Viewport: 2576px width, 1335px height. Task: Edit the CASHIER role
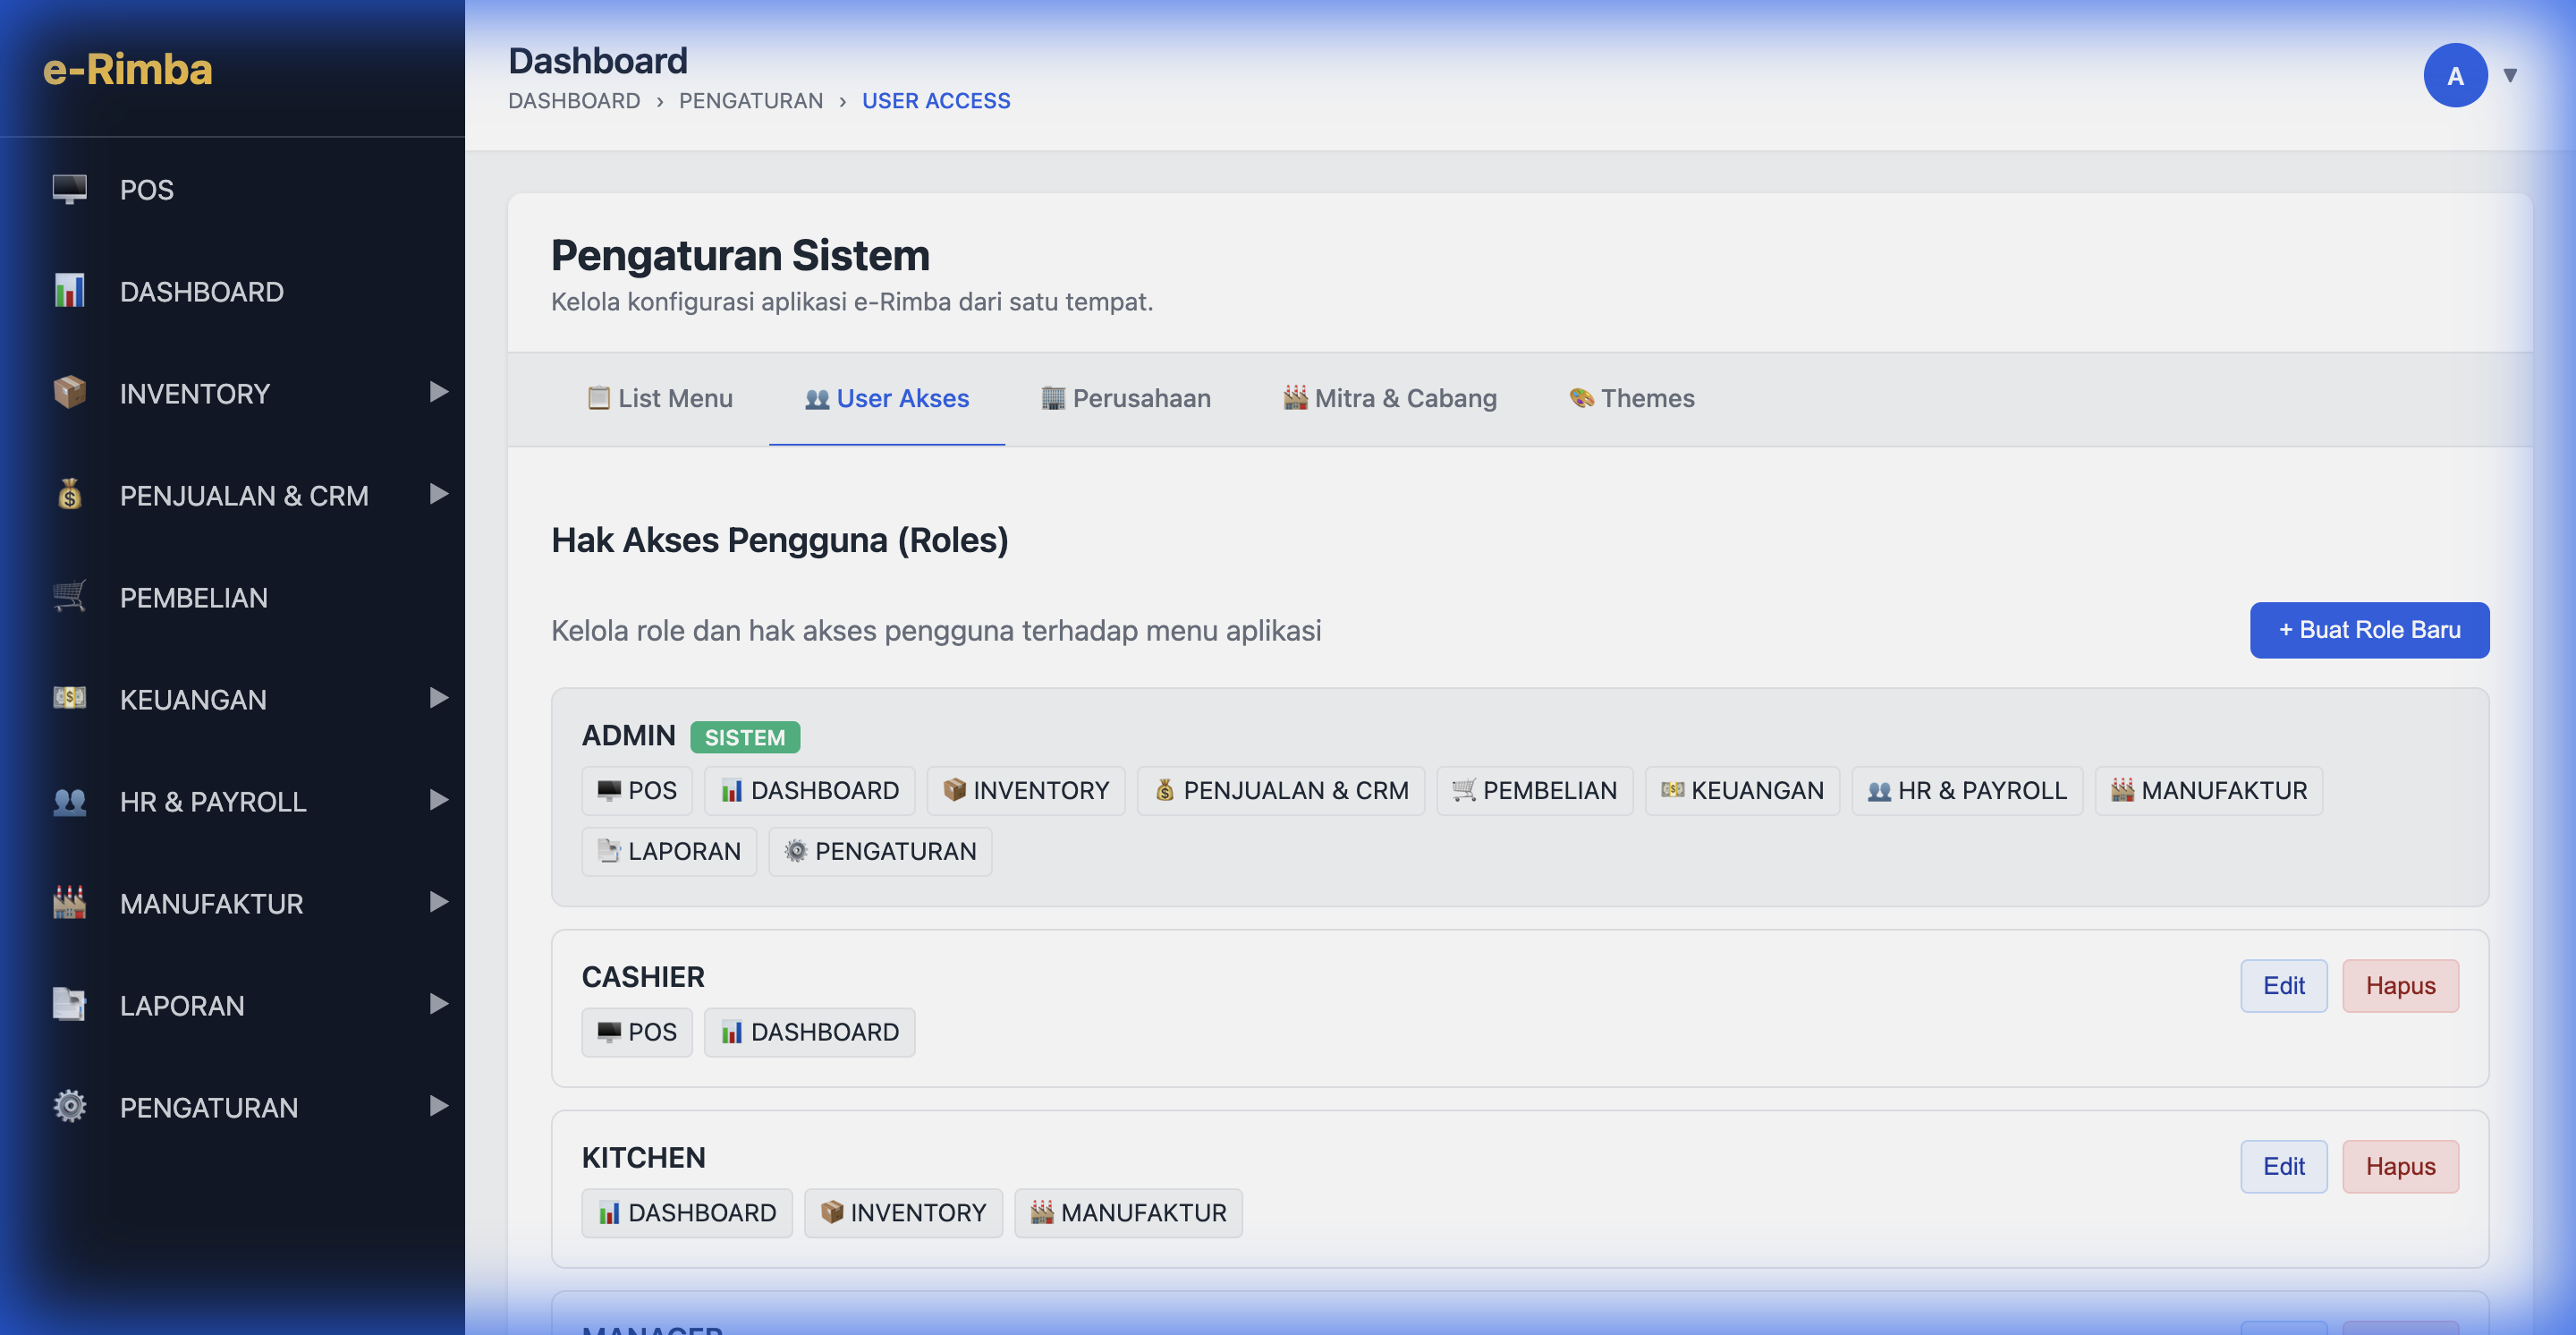point(2284,985)
